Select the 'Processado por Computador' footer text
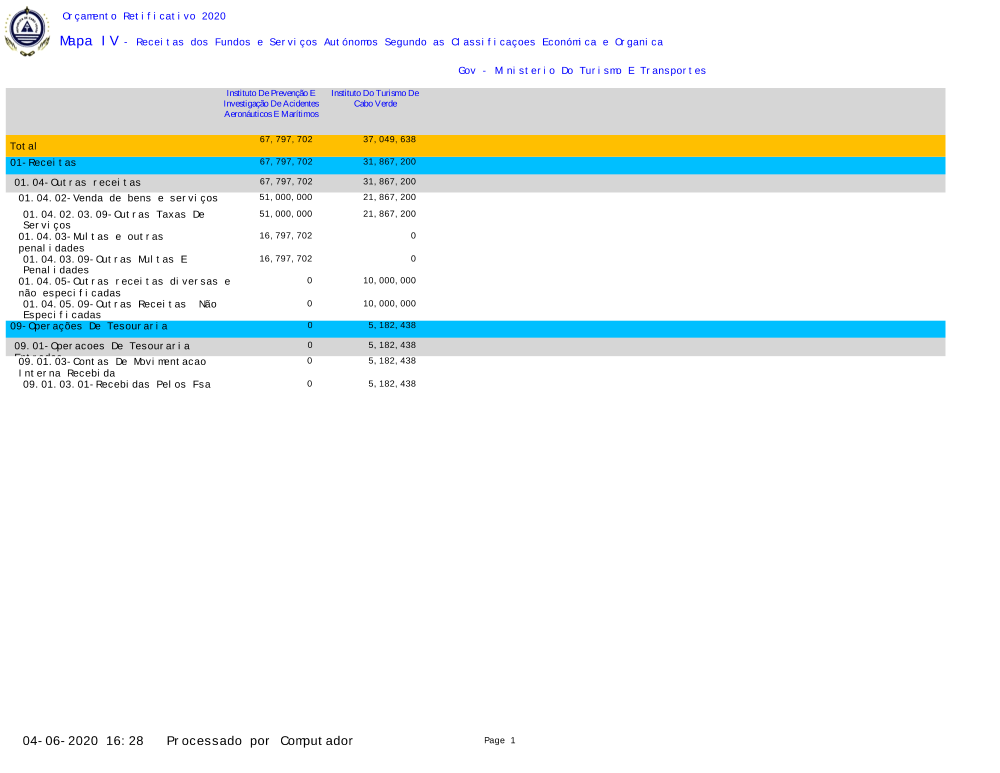1000x773 pixels. pos(259,741)
